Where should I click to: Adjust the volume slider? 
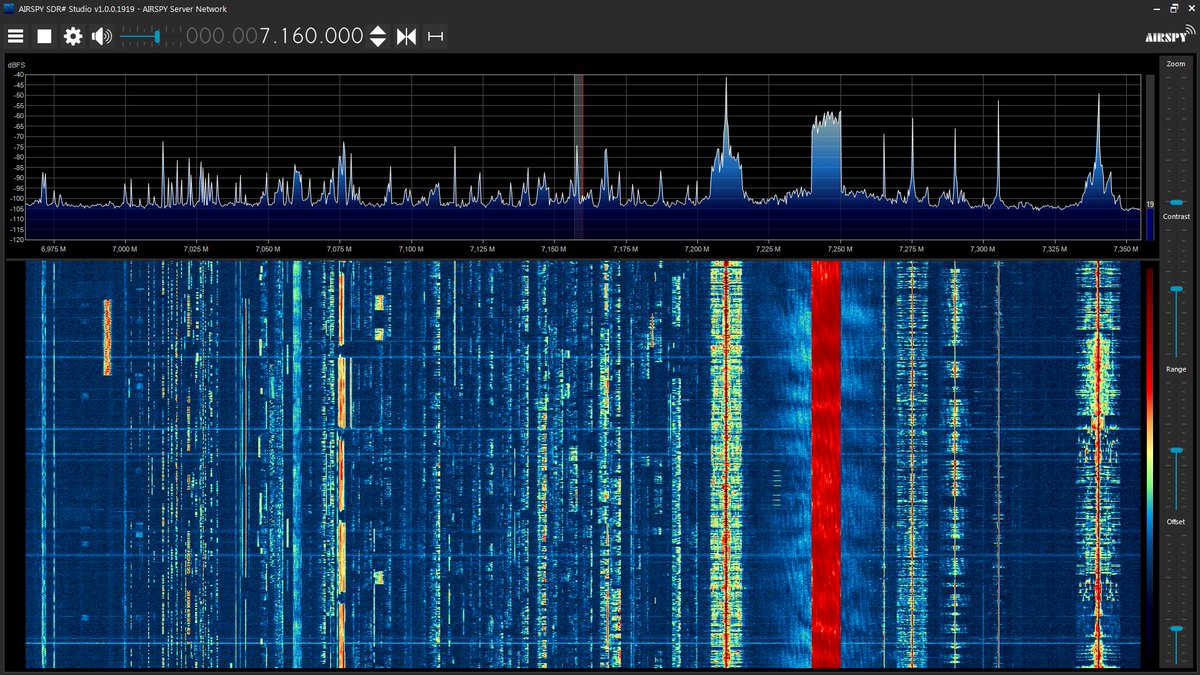click(x=155, y=35)
